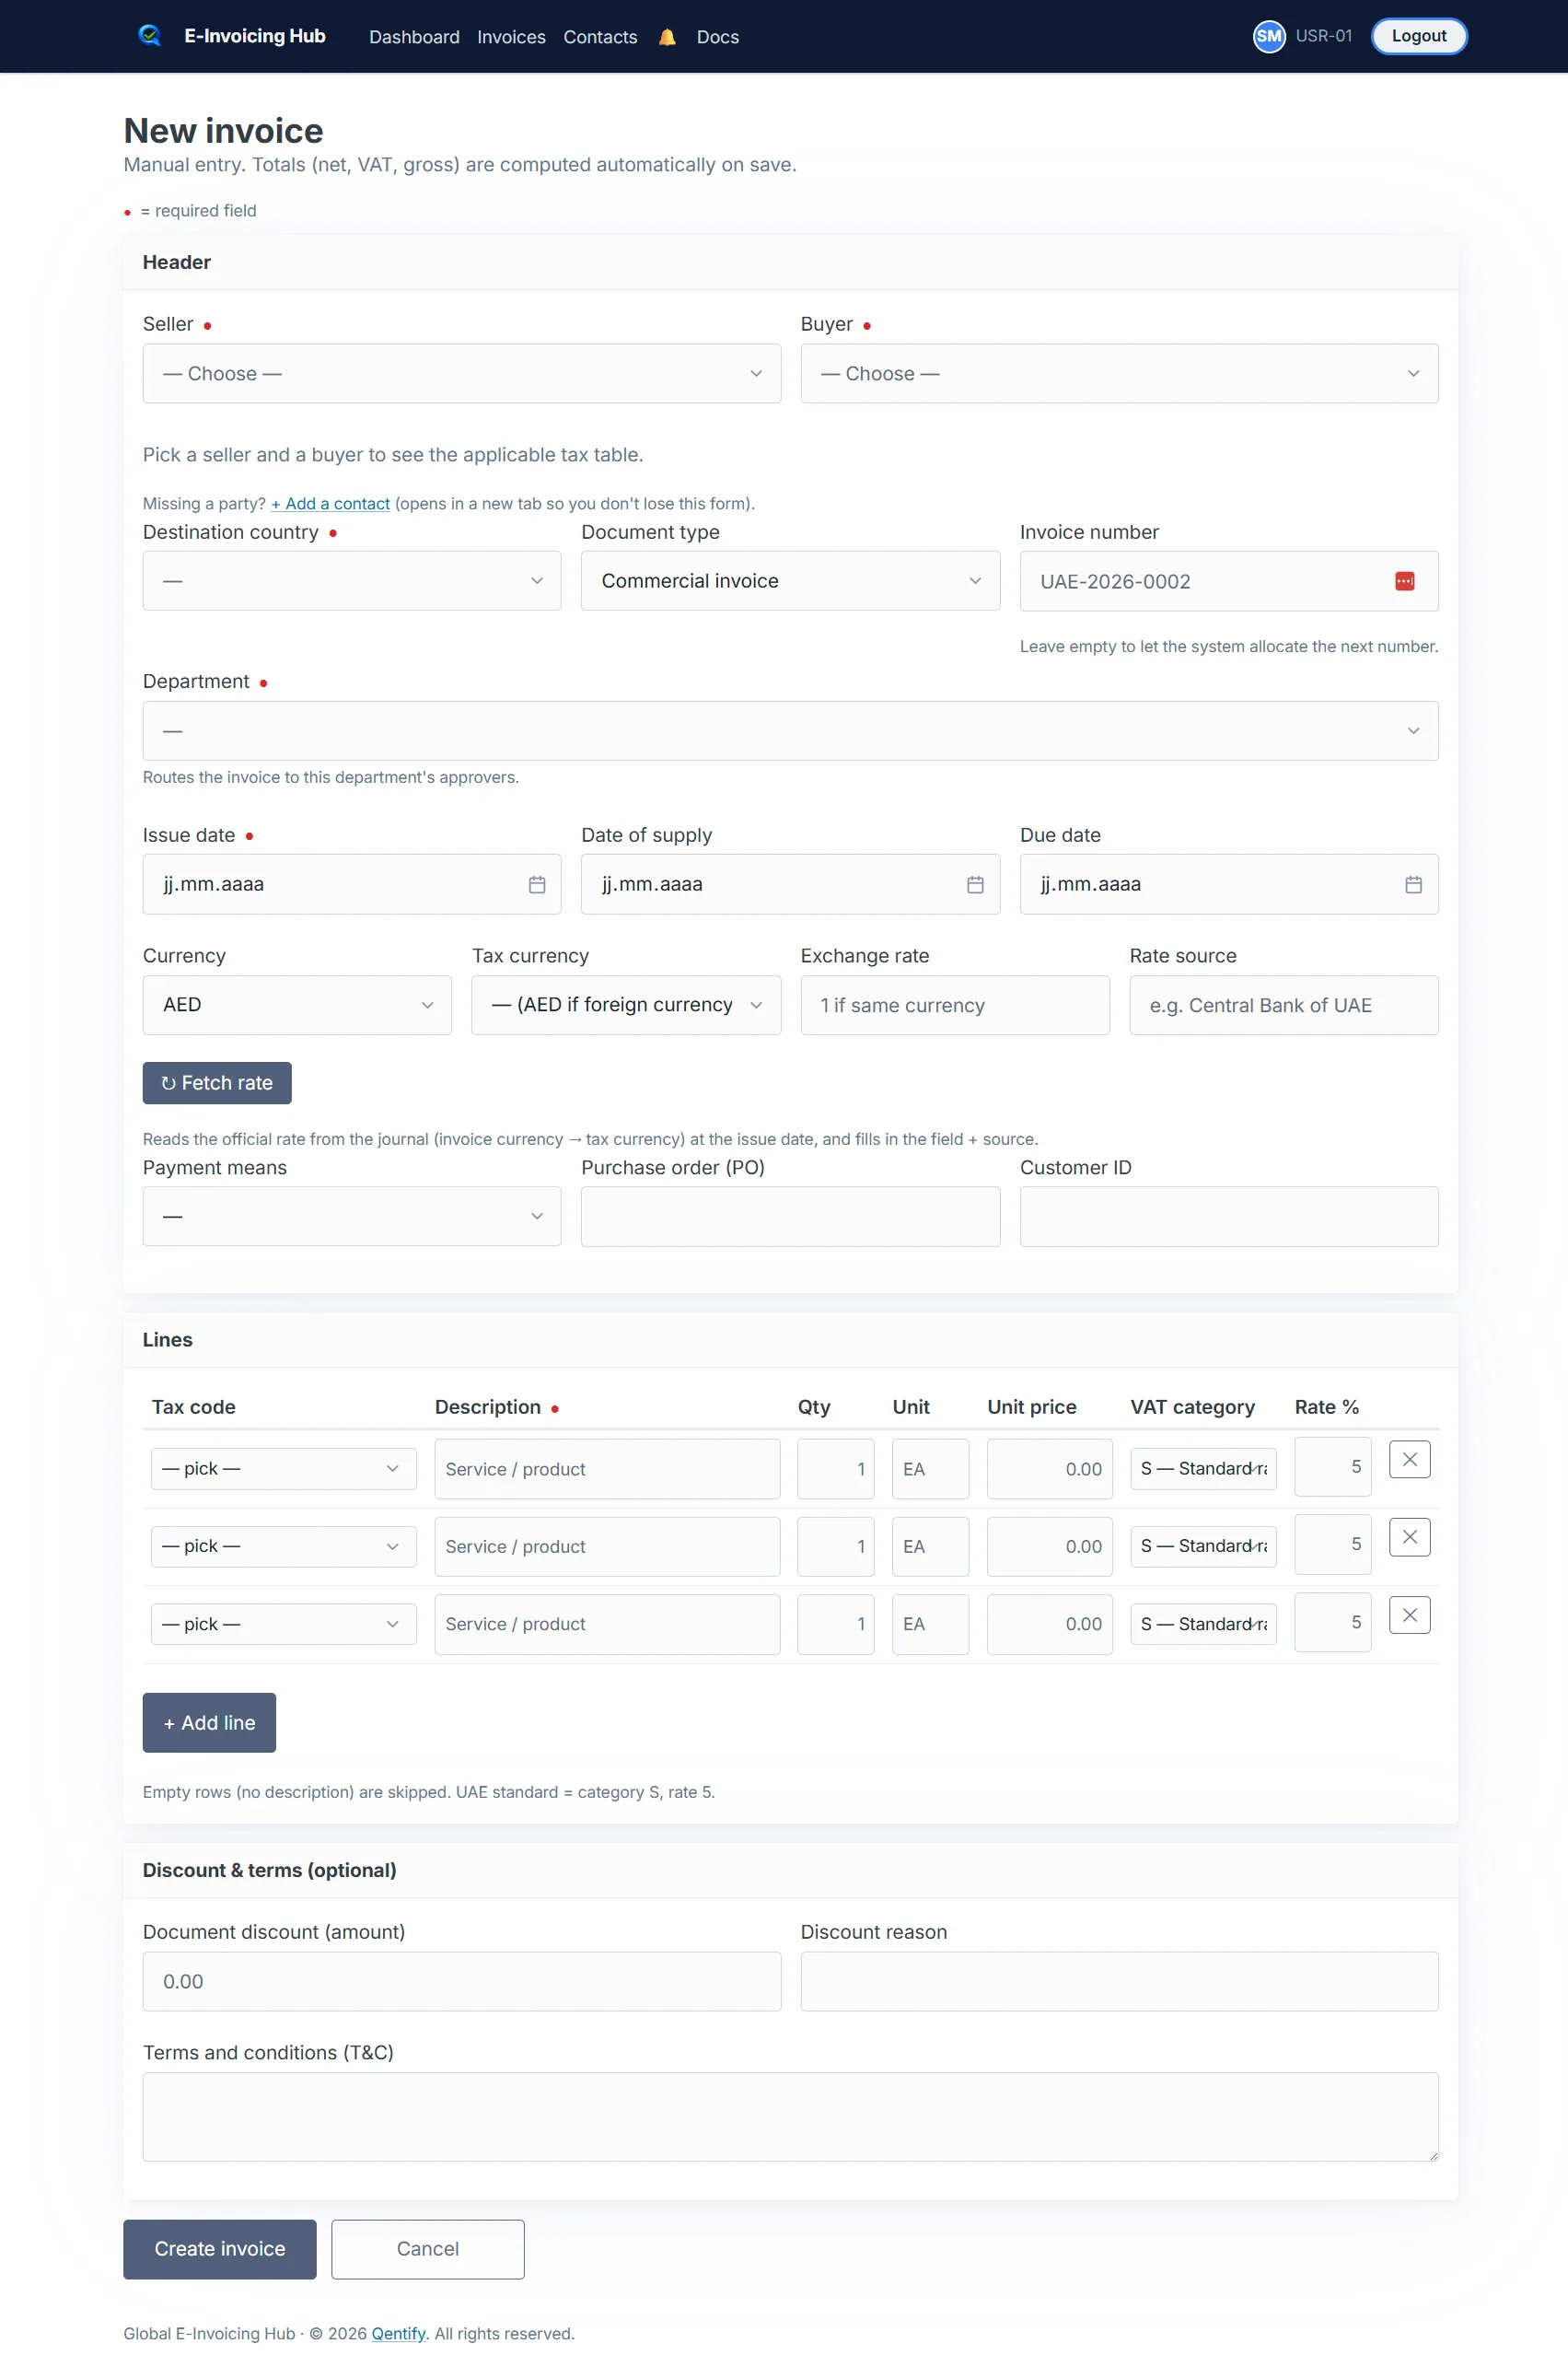Viewport: 1568px width, 2367px height.
Task: Open Docs in top navigation
Action: (717, 37)
